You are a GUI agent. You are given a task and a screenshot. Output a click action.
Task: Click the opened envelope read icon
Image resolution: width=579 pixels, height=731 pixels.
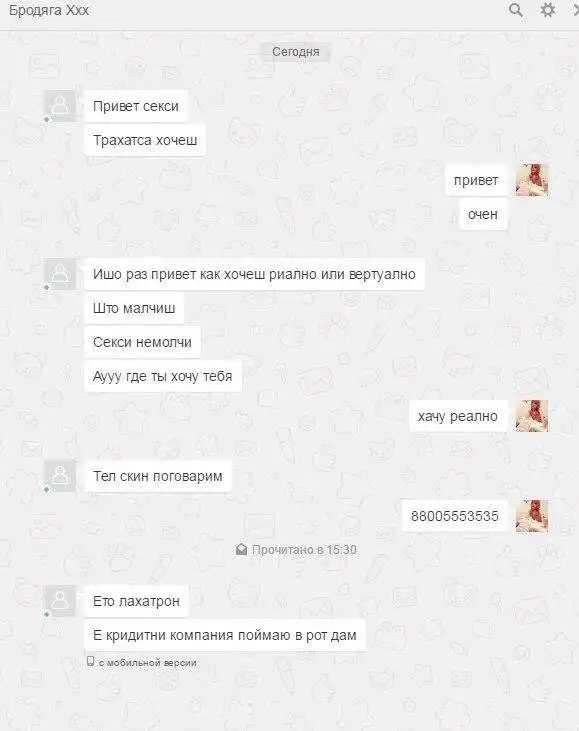[x=241, y=549]
